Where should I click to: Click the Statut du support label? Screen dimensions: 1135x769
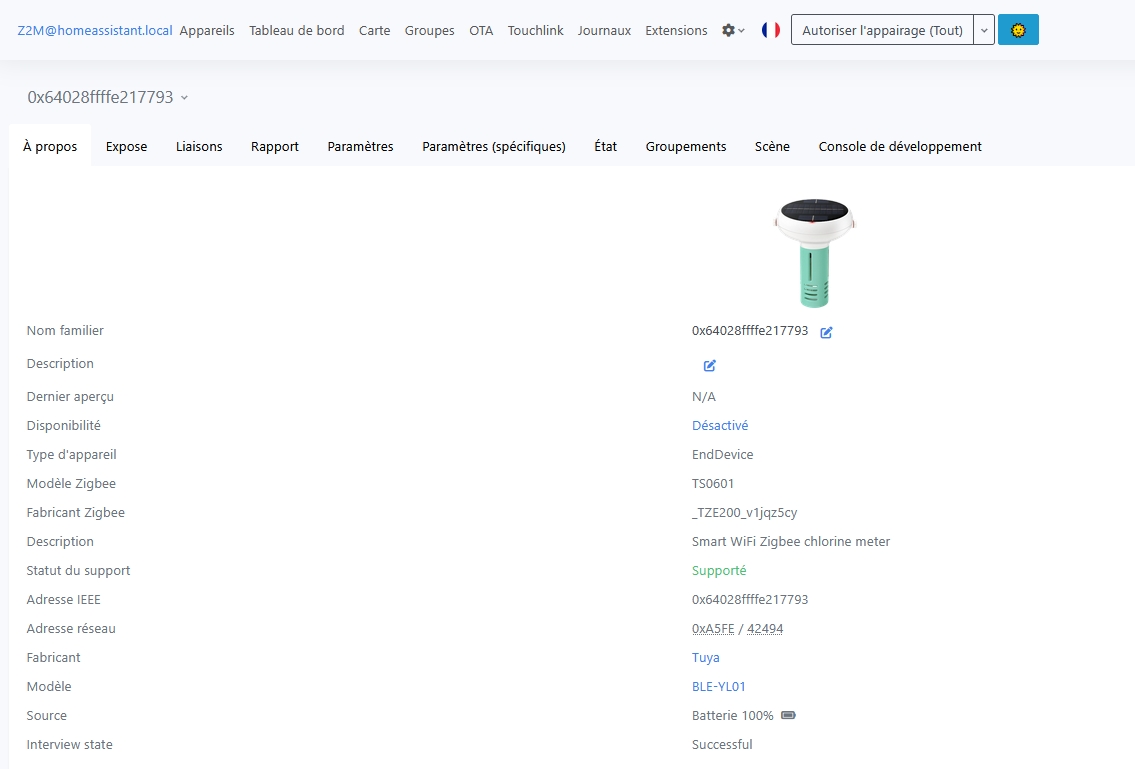click(x=78, y=571)
